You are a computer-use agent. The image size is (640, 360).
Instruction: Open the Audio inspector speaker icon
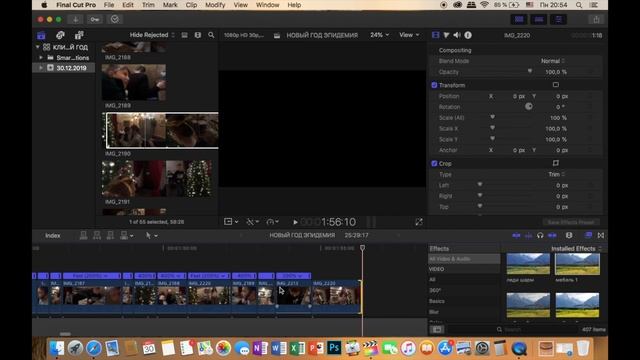[x=457, y=35]
